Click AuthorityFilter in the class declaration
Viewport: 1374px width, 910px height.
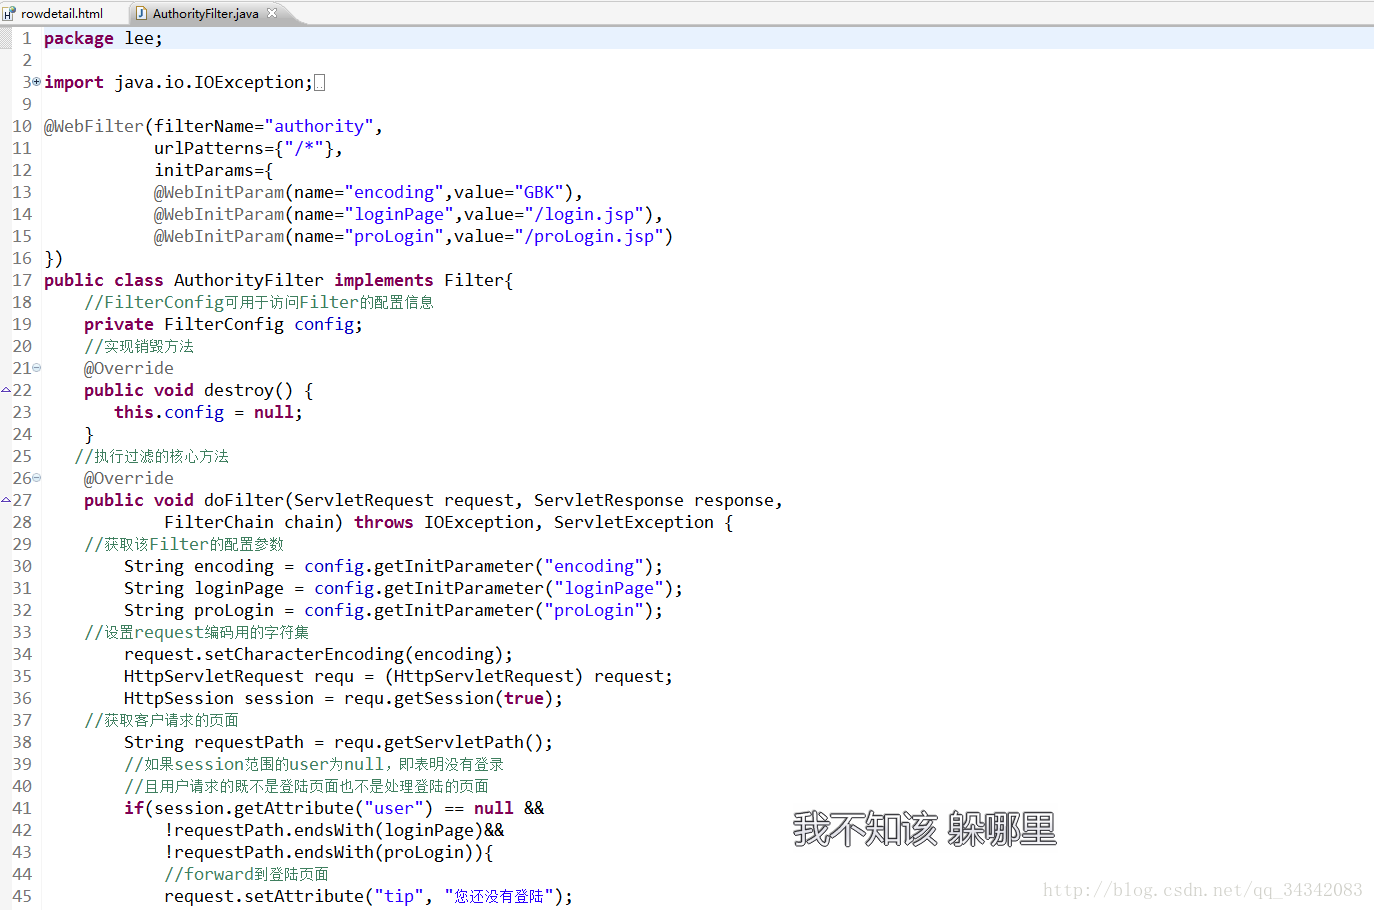point(249,280)
